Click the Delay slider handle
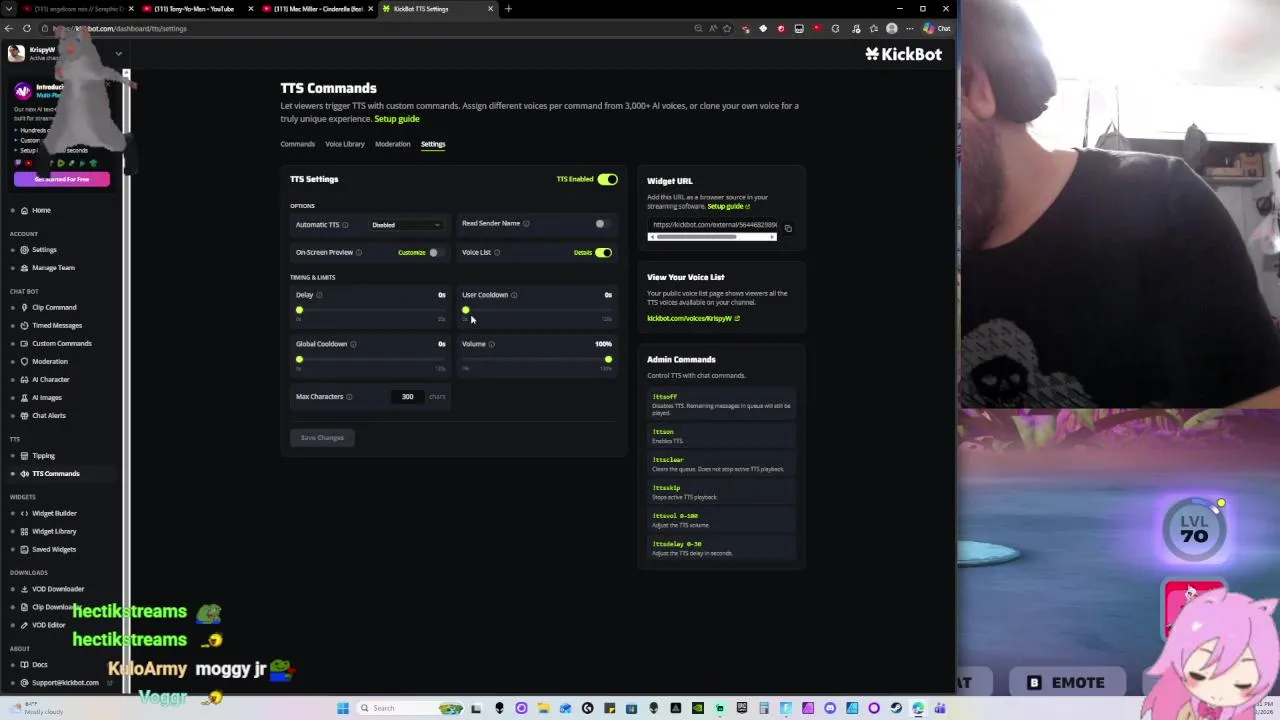This screenshot has height=720, width=1280. [x=299, y=310]
